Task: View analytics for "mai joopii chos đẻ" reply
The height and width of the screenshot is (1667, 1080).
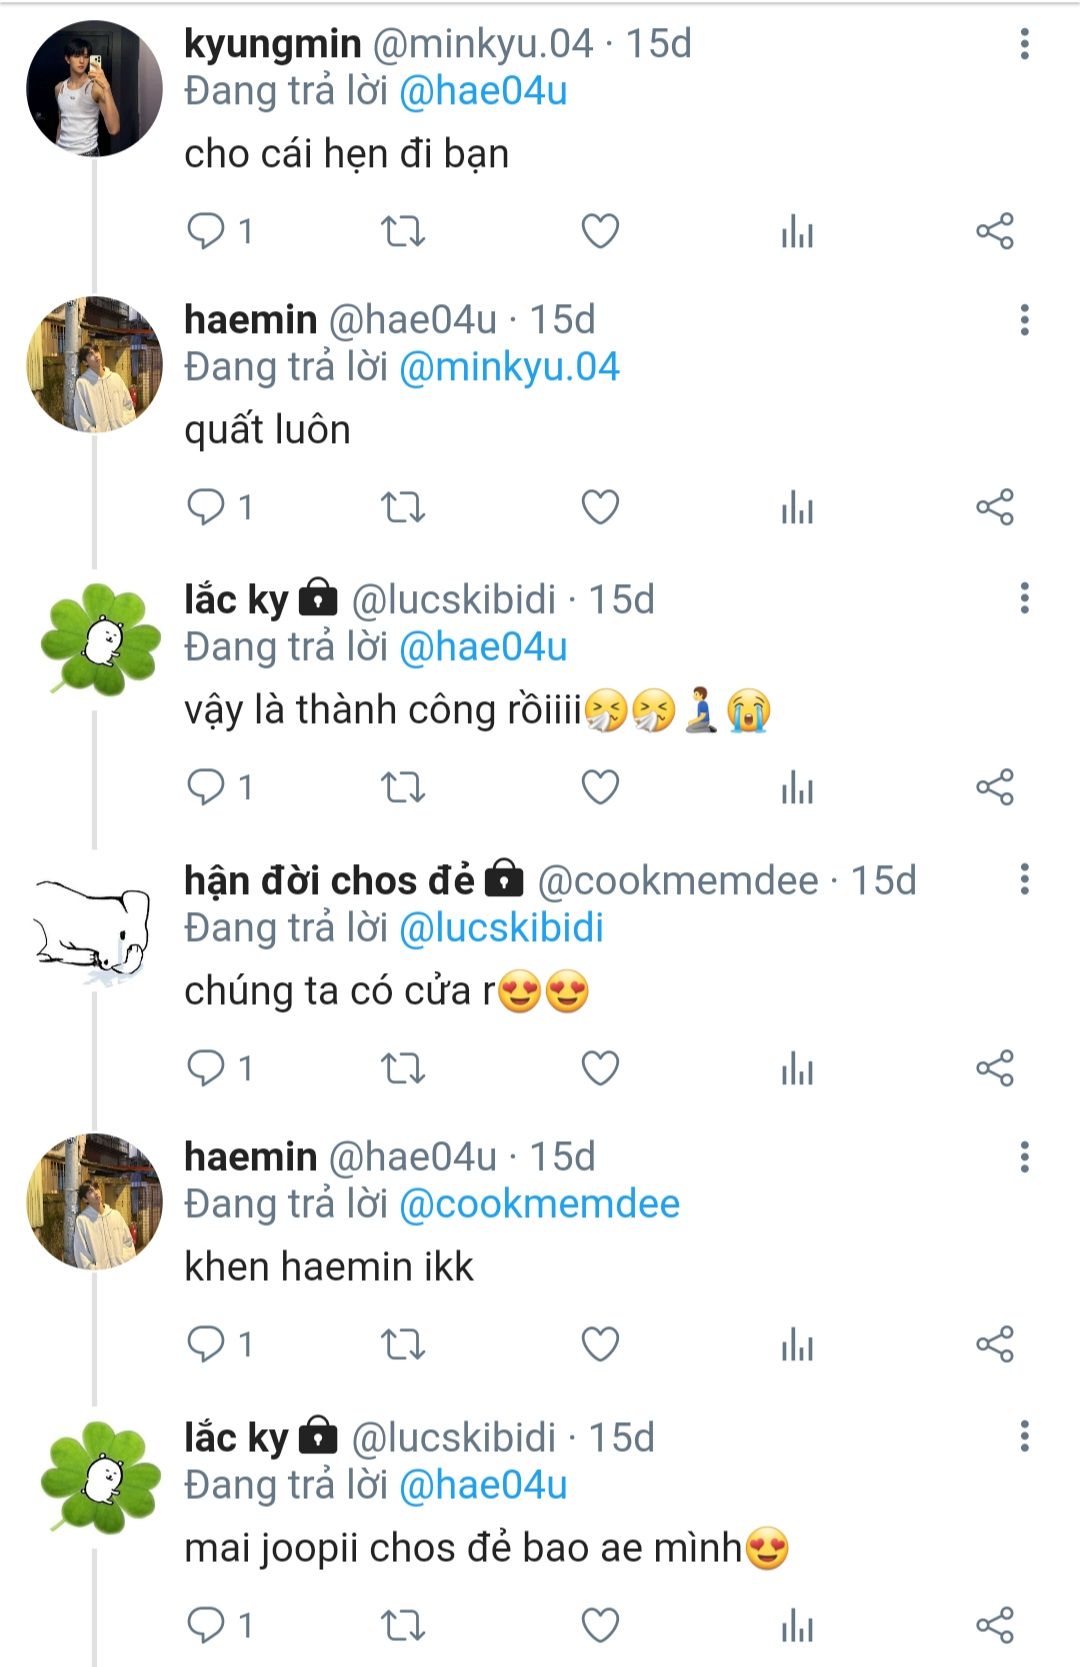Action: pyautogui.click(x=797, y=1626)
